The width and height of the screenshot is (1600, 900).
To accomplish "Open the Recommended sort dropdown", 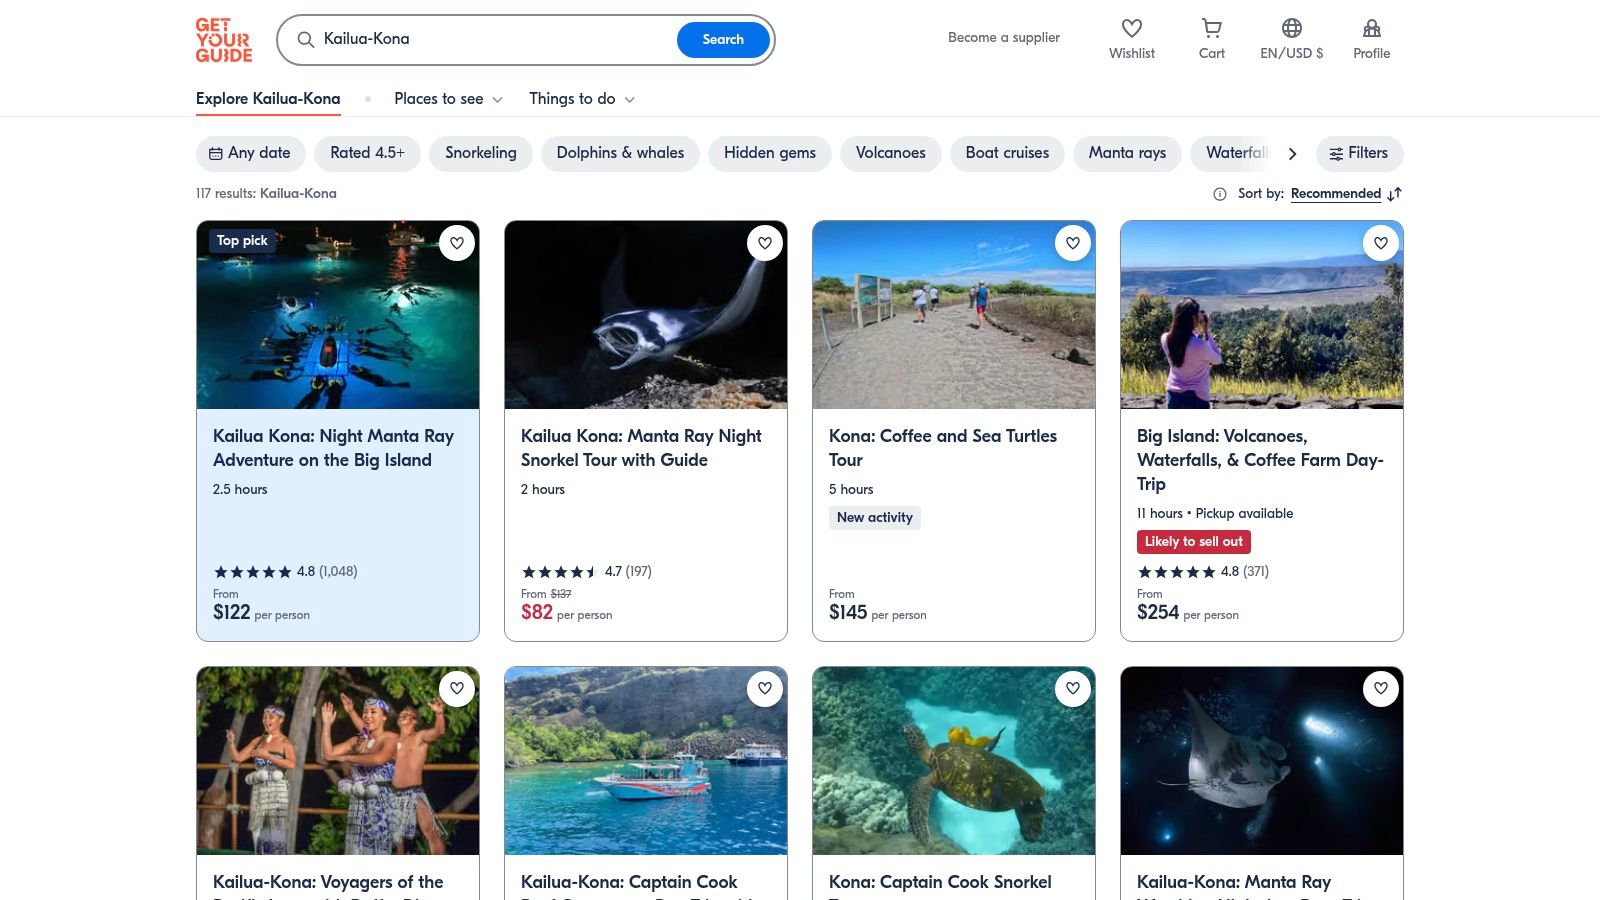I will coord(1335,194).
